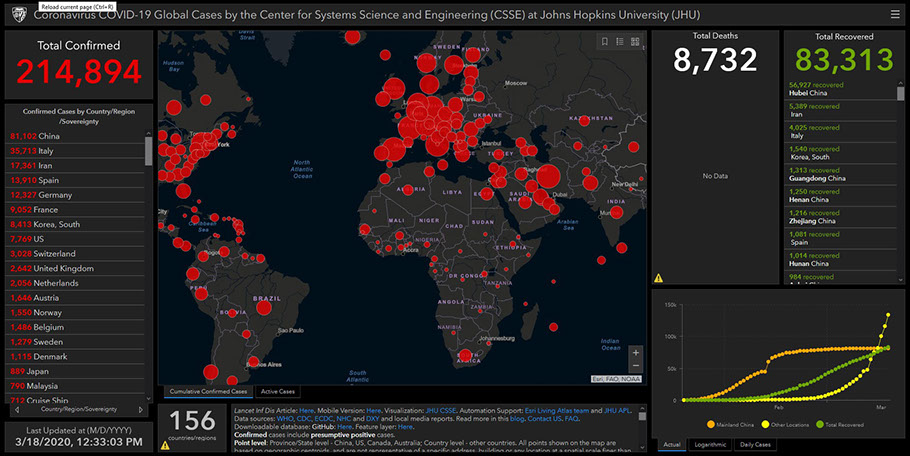This screenshot has width=910, height=456.
Task: Zoom in on the map with plus
Action: pyautogui.click(x=635, y=352)
